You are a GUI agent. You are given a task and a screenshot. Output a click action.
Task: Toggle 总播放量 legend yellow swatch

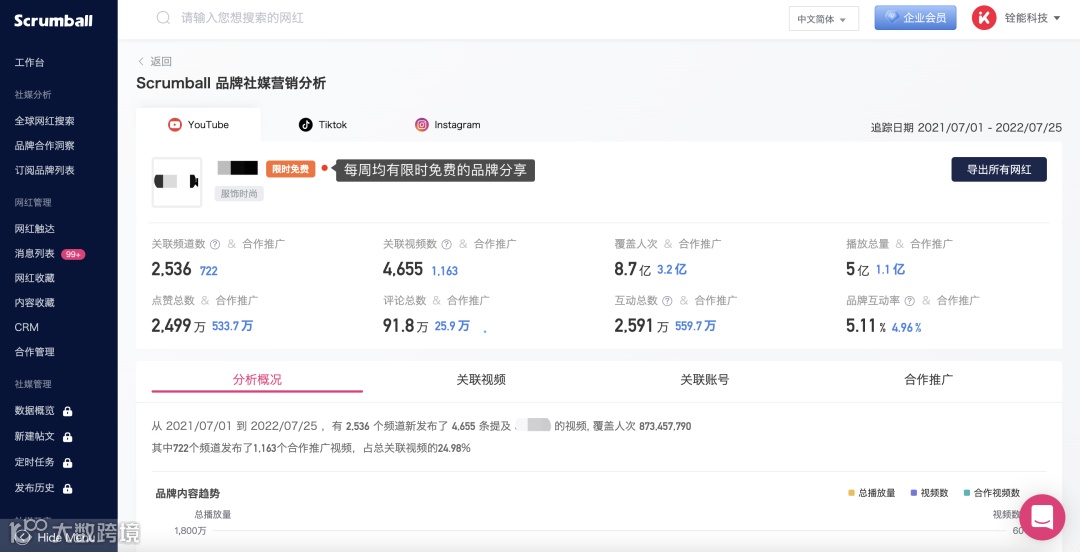[x=851, y=493]
